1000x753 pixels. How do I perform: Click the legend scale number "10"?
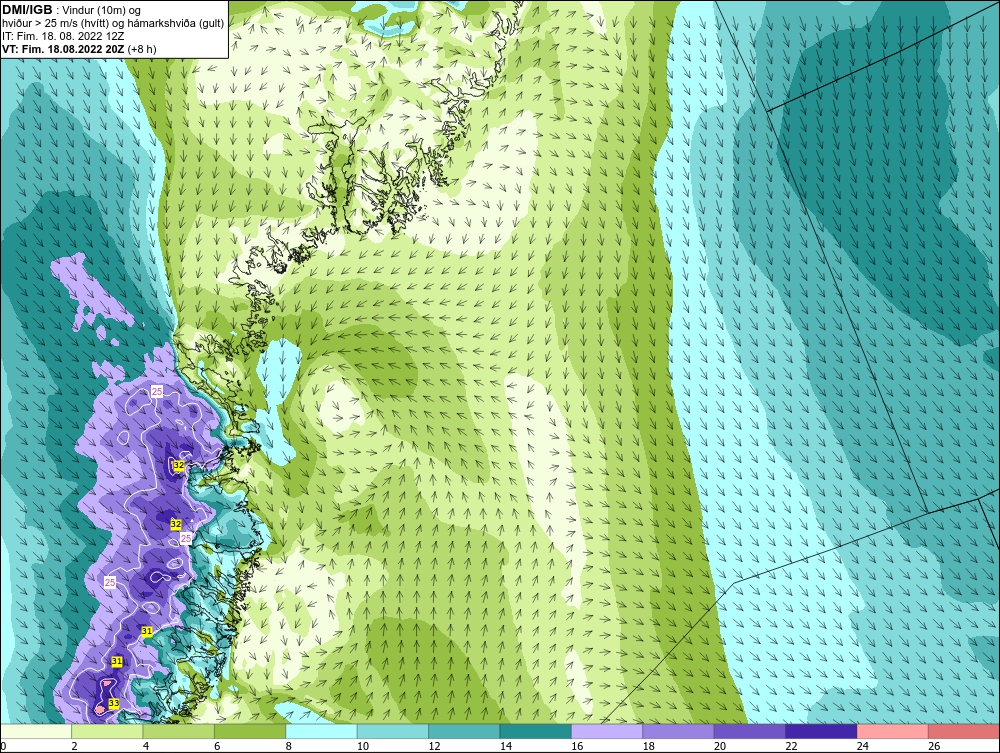(x=363, y=747)
